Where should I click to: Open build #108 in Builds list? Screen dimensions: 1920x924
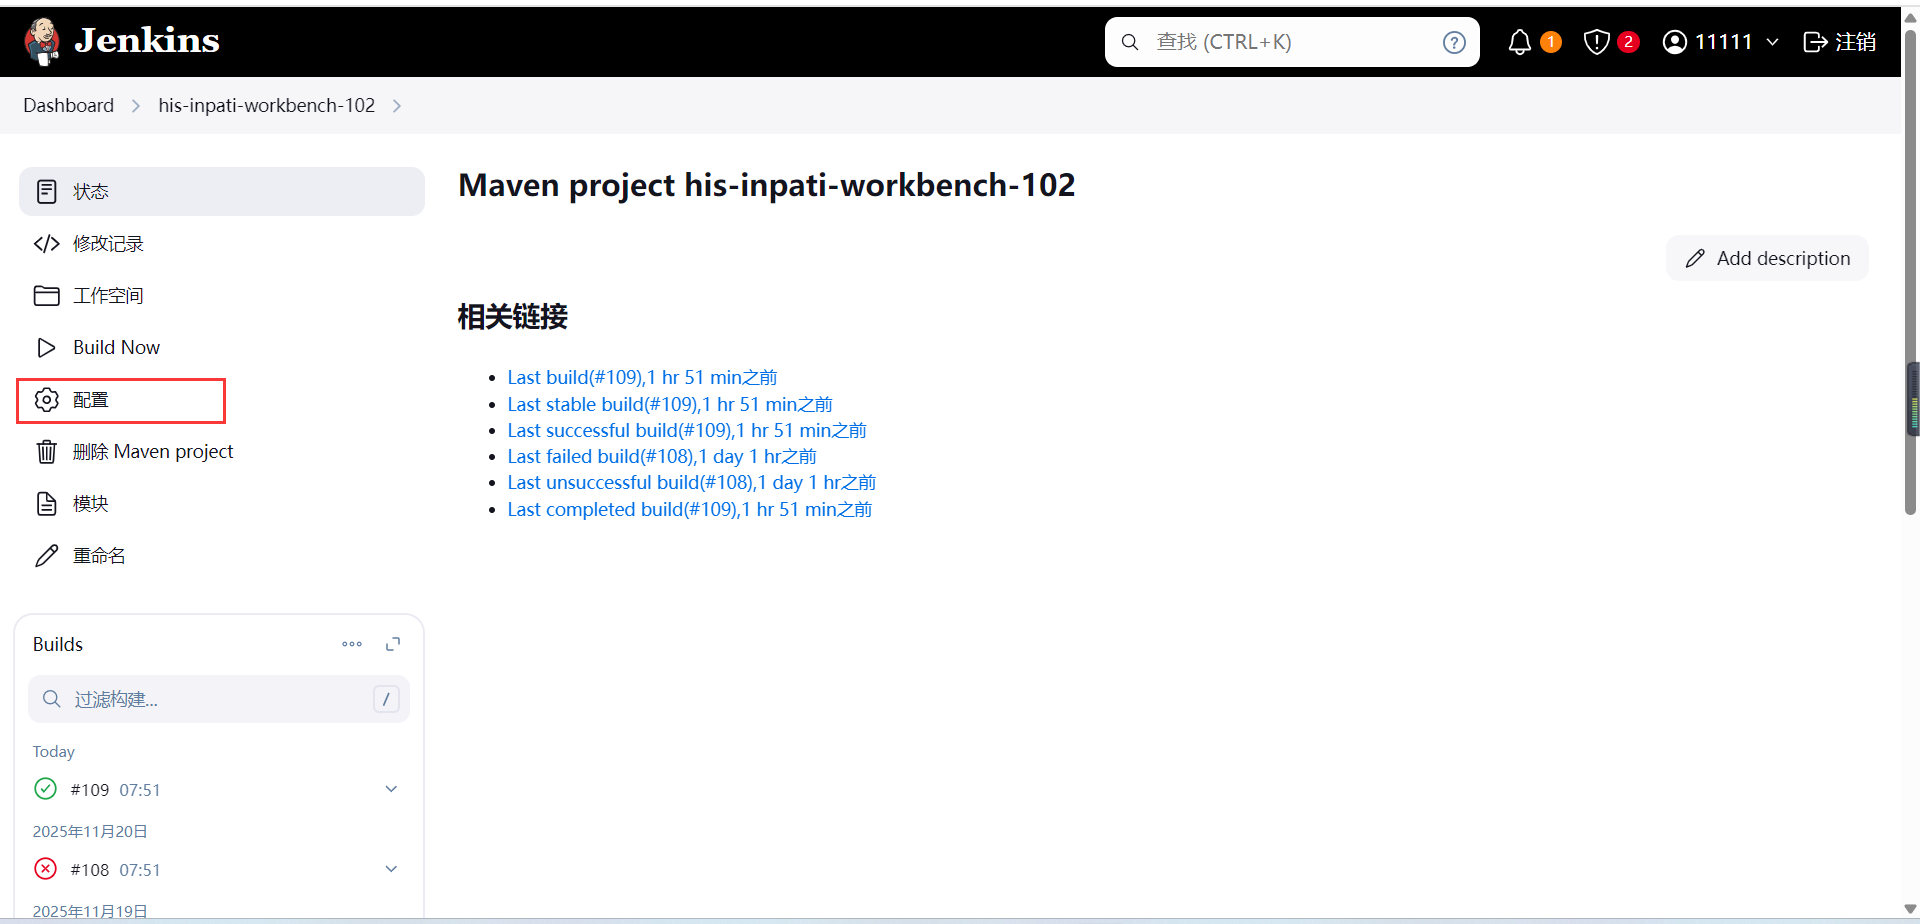point(90,870)
